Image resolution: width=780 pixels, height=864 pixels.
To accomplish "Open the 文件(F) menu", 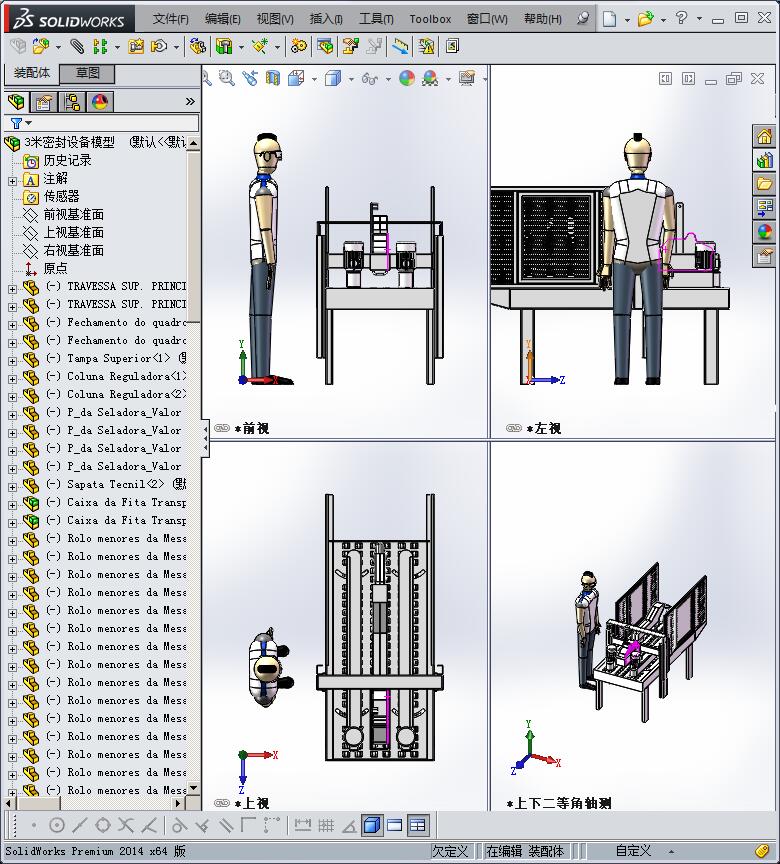I will pyautogui.click(x=170, y=19).
